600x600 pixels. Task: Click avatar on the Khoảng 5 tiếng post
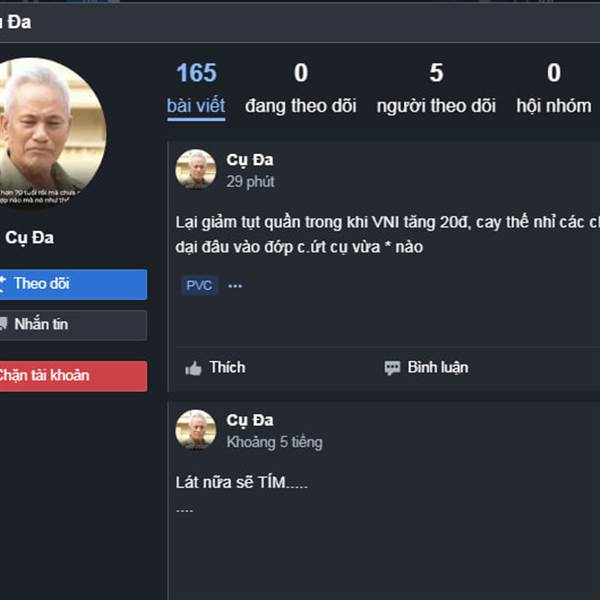196,429
